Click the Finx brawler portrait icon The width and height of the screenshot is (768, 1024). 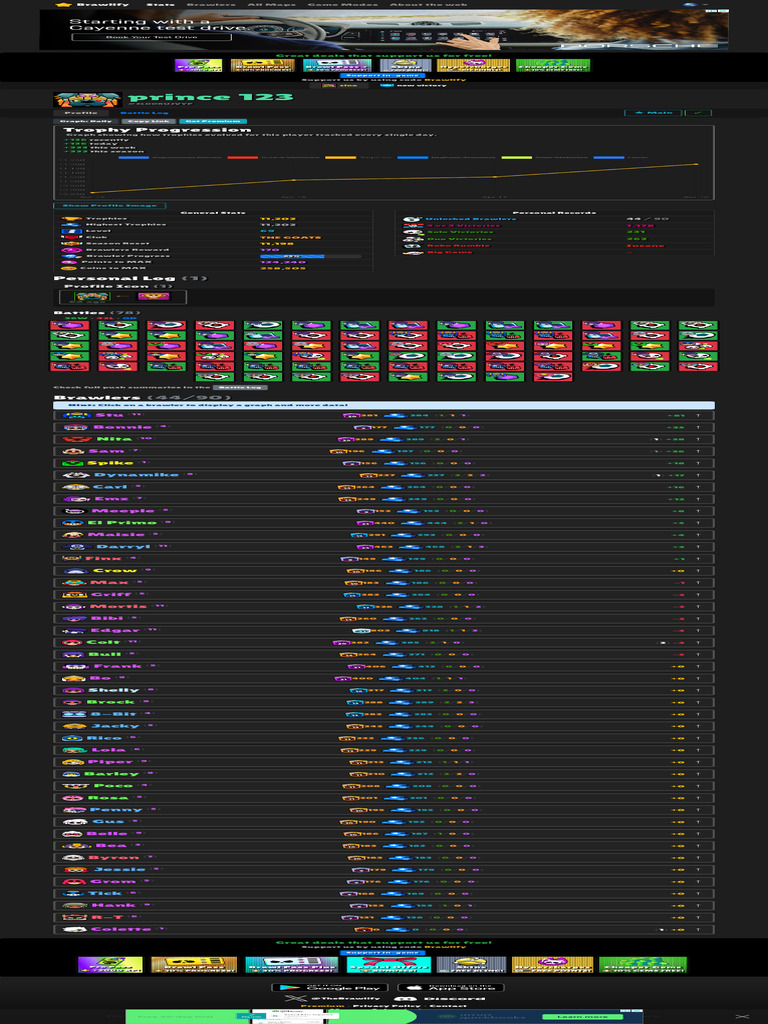pos(71,558)
